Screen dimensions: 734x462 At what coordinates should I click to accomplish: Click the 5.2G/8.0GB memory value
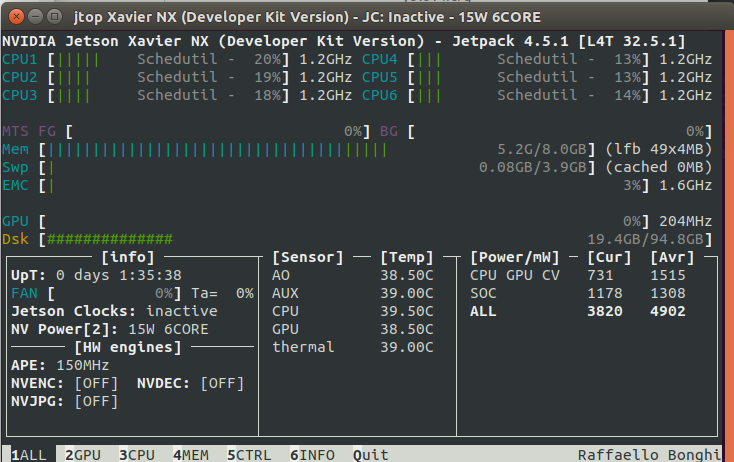click(542, 149)
